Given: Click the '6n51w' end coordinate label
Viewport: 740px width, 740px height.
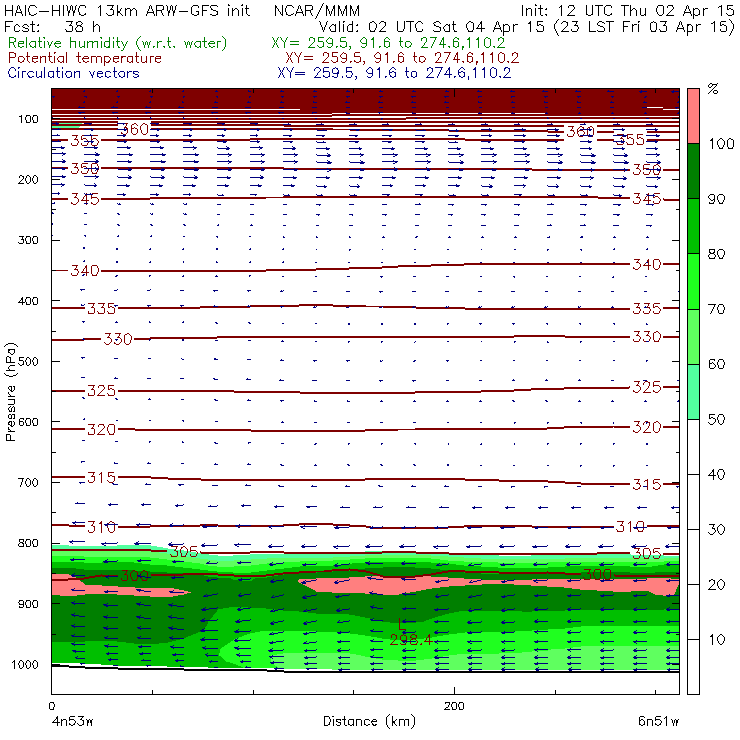Looking at the screenshot, I should 658,722.
